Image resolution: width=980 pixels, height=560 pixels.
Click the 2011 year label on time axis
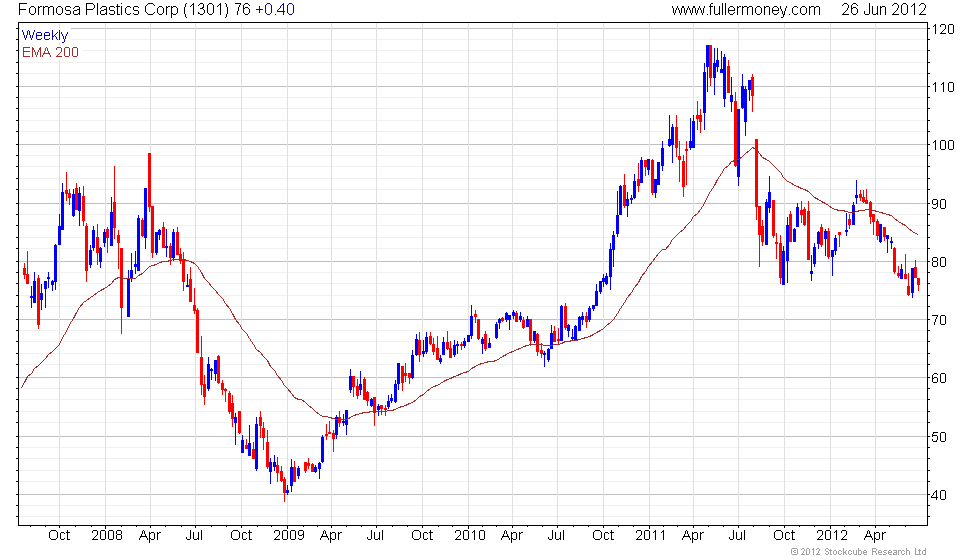651,536
